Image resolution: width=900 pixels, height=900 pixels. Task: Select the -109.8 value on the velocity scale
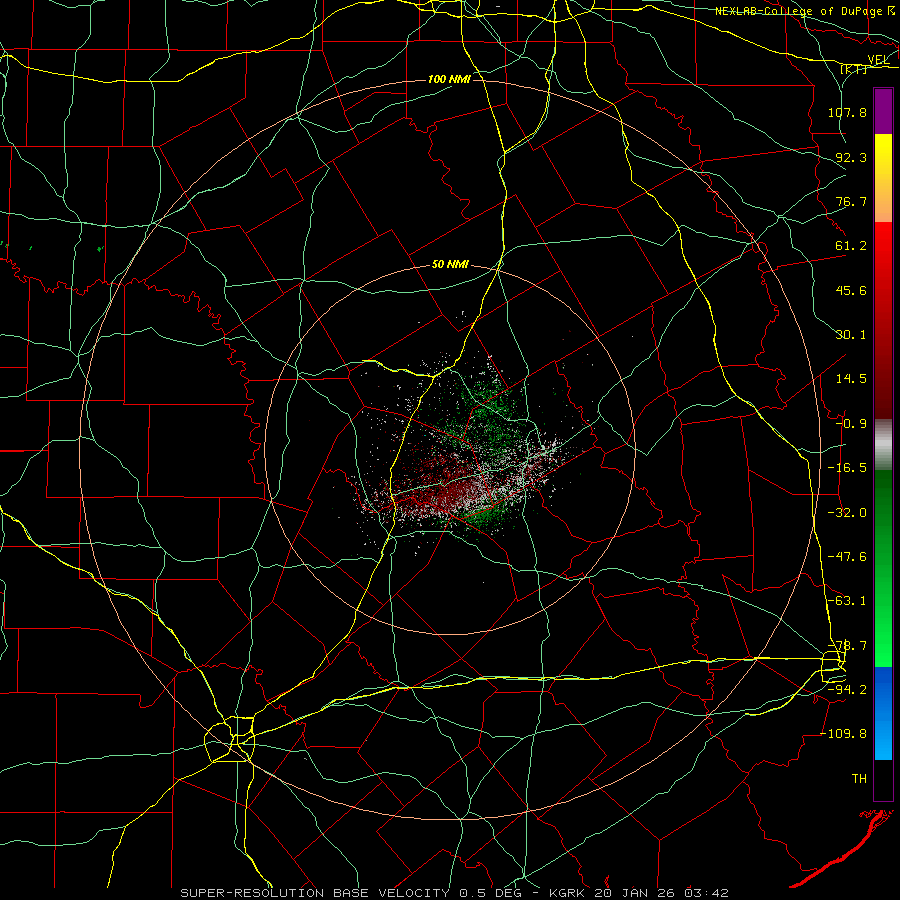pyautogui.click(x=844, y=734)
